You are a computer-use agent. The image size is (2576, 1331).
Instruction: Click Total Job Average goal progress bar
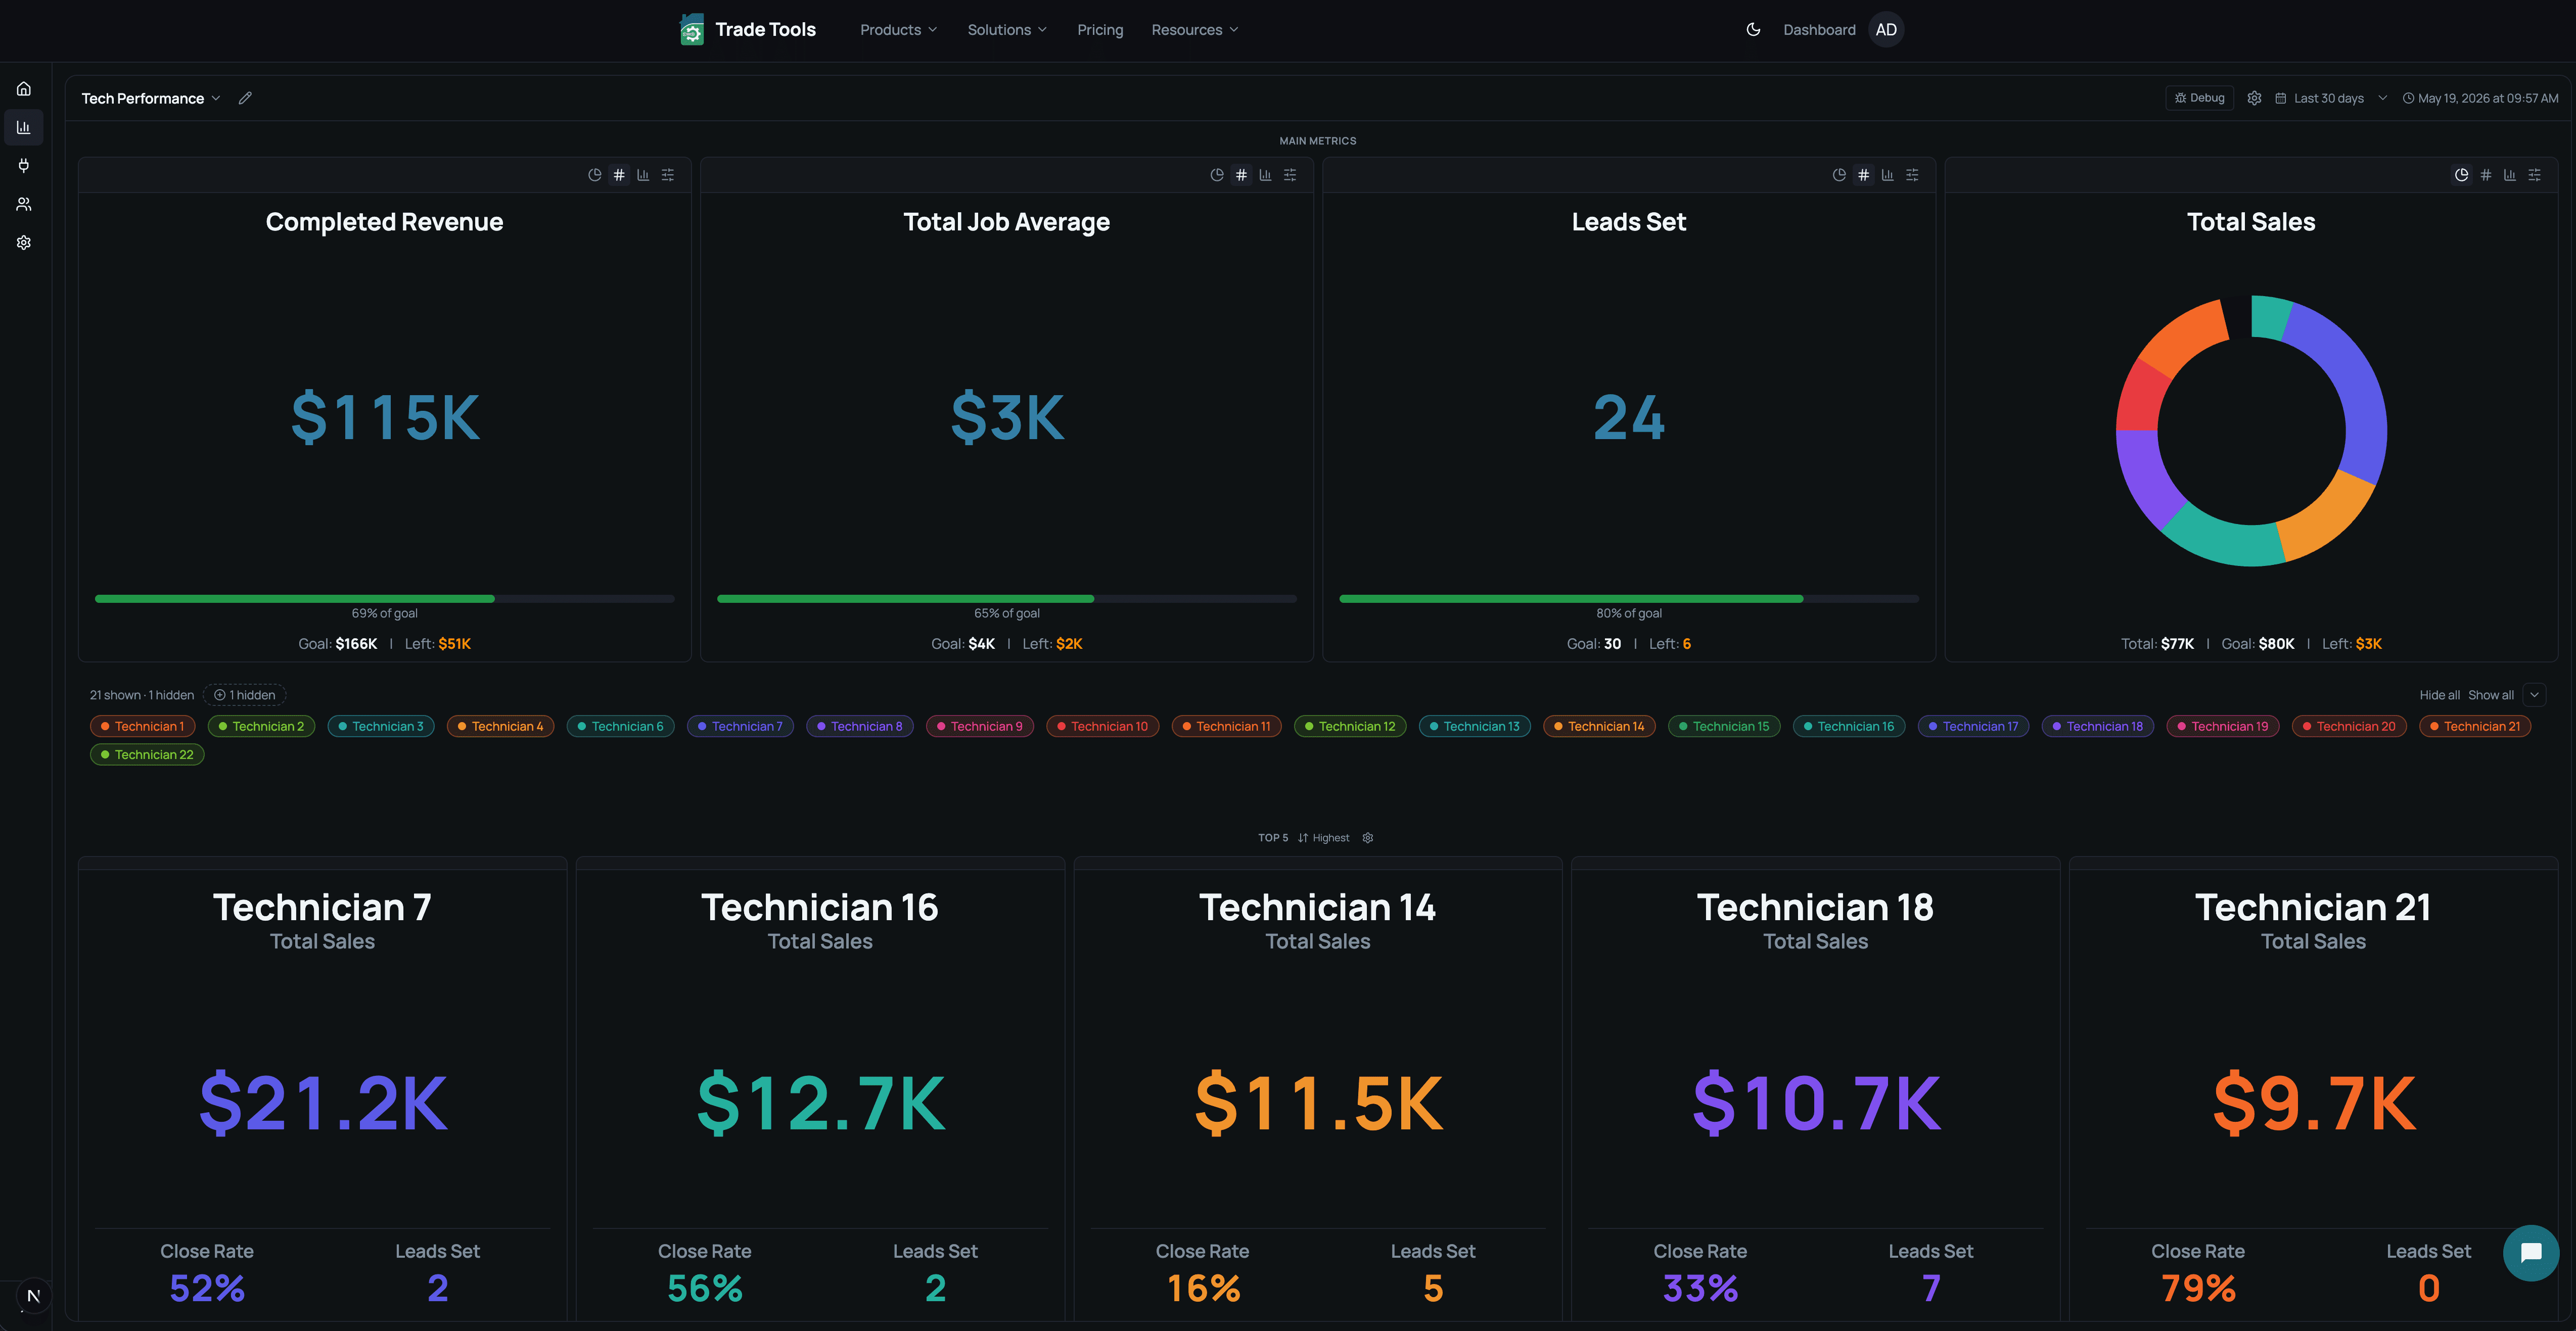[1007, 599]
